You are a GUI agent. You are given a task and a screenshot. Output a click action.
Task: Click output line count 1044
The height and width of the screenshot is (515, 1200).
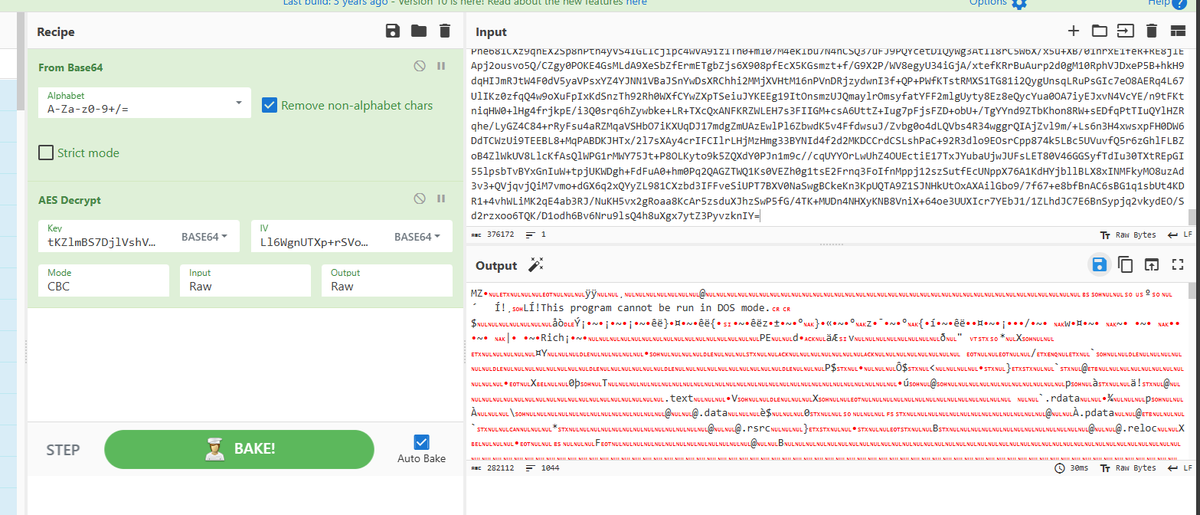542,469
